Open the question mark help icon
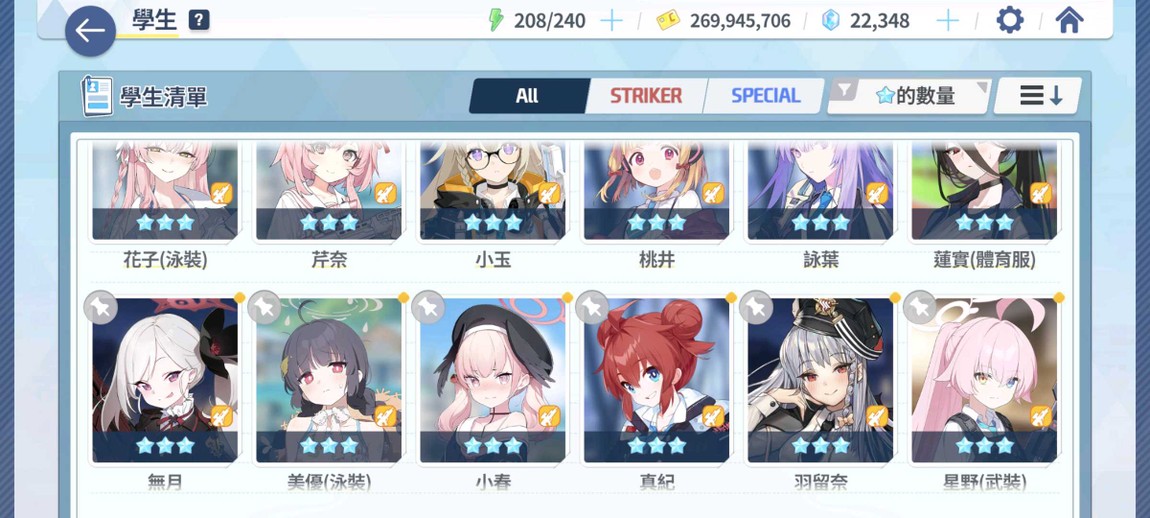This screenshot has height=518, width=1150. pyautogui.click(x=199, y=21)
